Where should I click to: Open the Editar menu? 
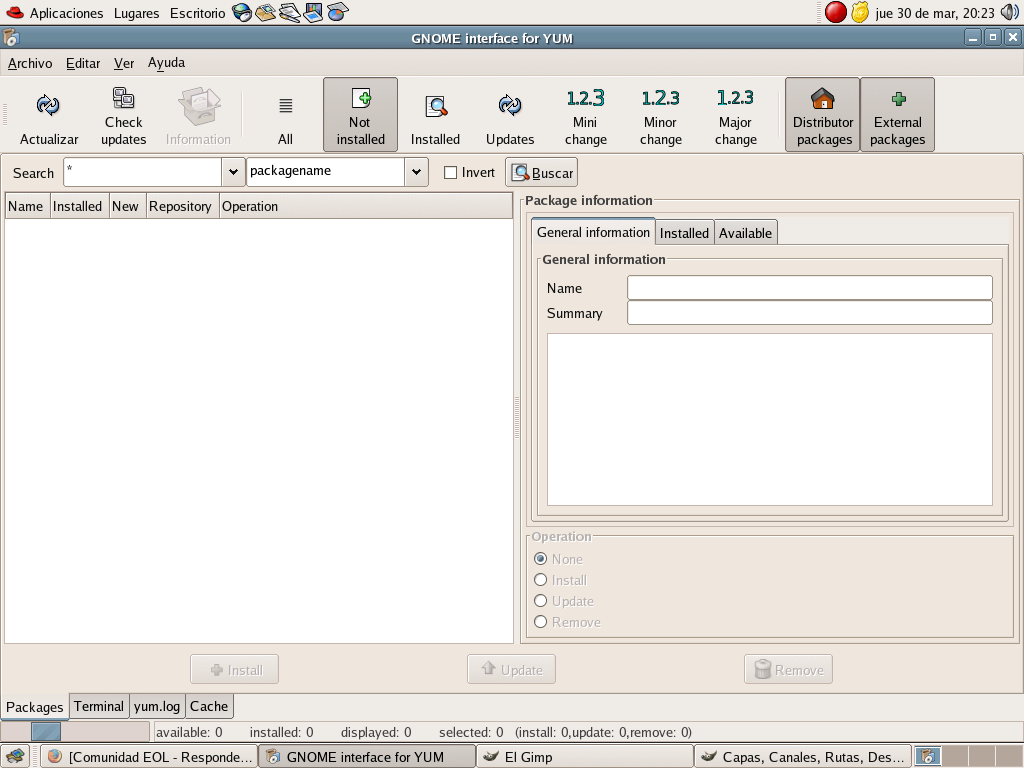pyautogui.click(x=83, y=63)
